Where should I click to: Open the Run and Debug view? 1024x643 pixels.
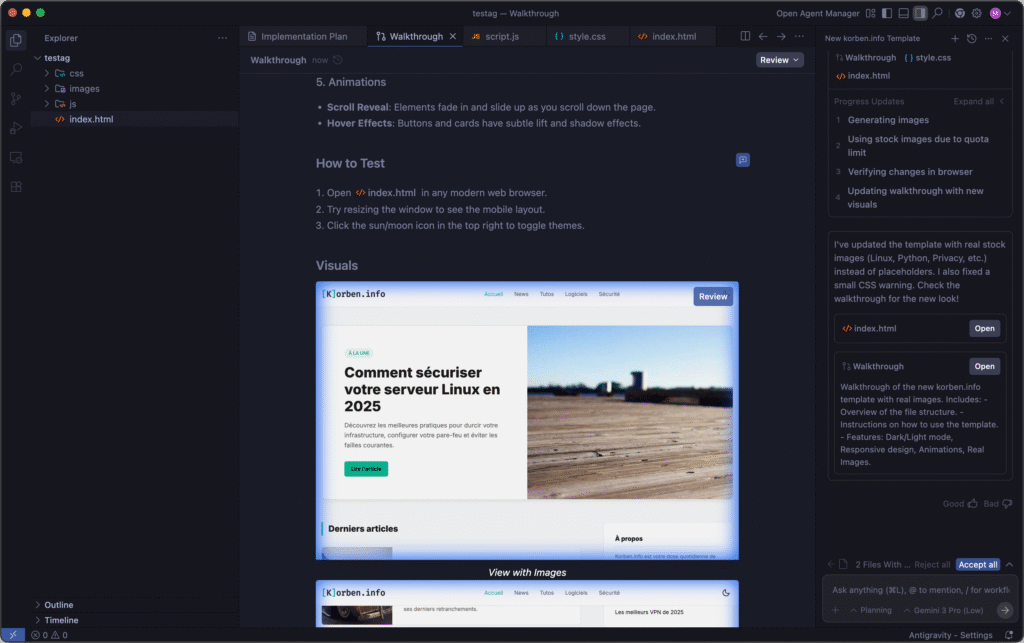coord(16,128)
